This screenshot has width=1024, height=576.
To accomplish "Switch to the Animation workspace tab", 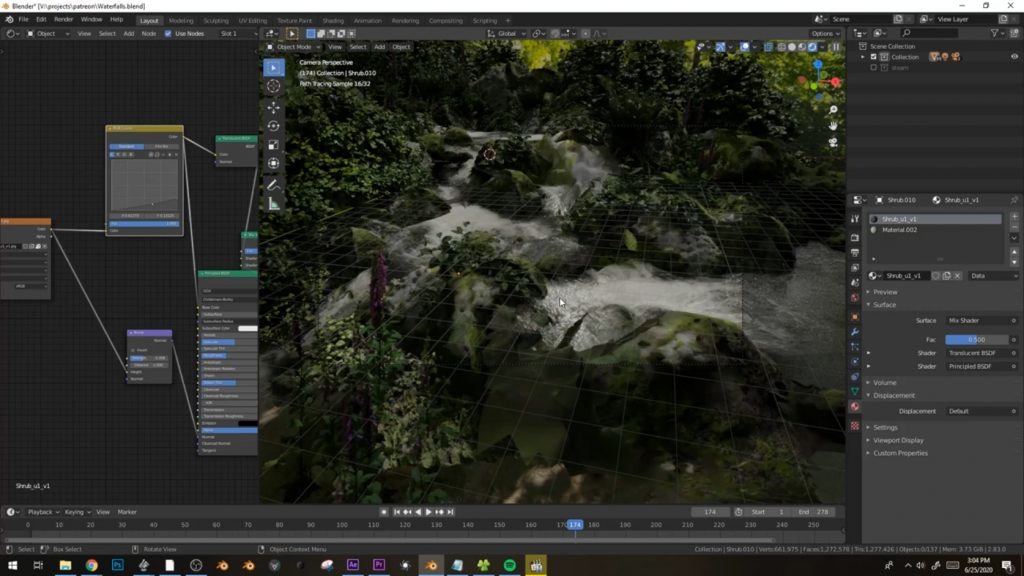I will pos(367,20).
